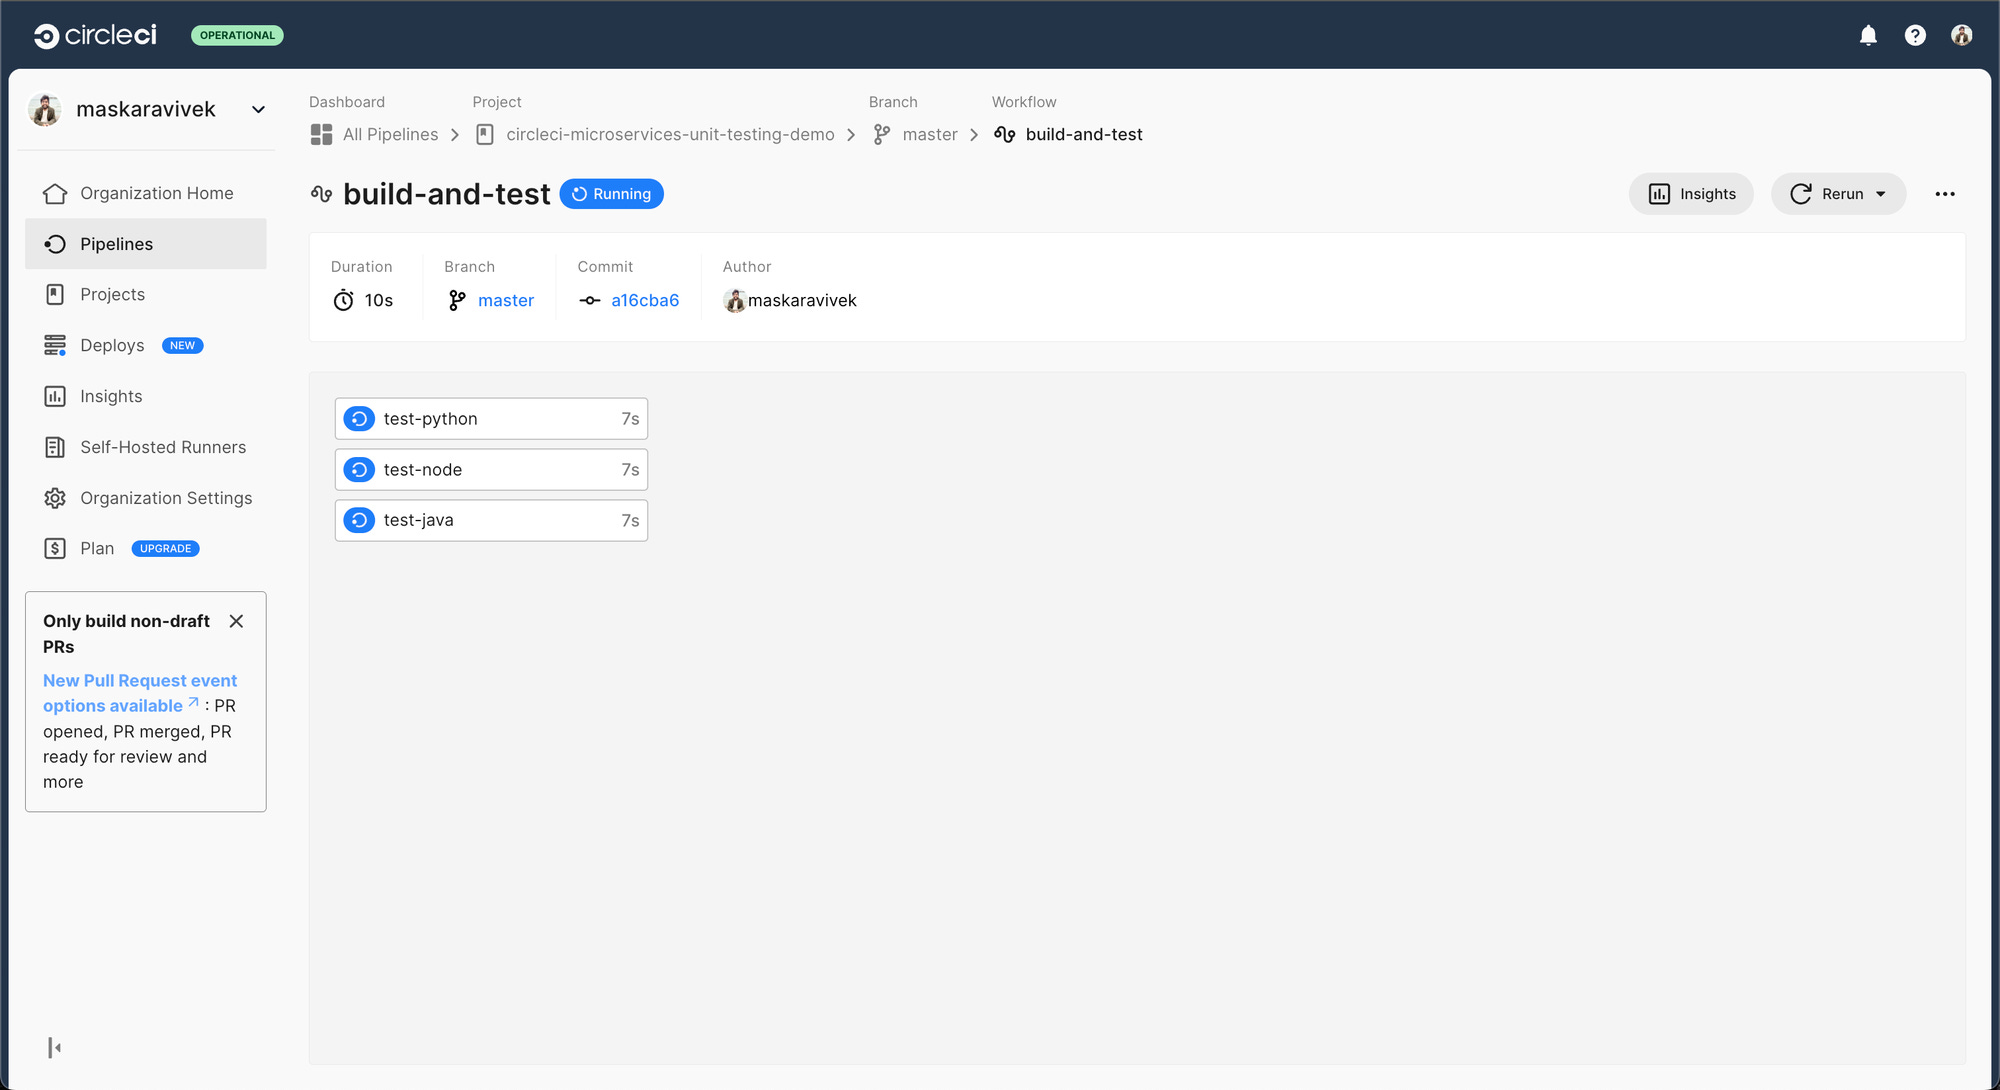Viewport: 2000px width, 1090px height.
Task: Open Organization Settings from sidebar
Action: point(166,498)
